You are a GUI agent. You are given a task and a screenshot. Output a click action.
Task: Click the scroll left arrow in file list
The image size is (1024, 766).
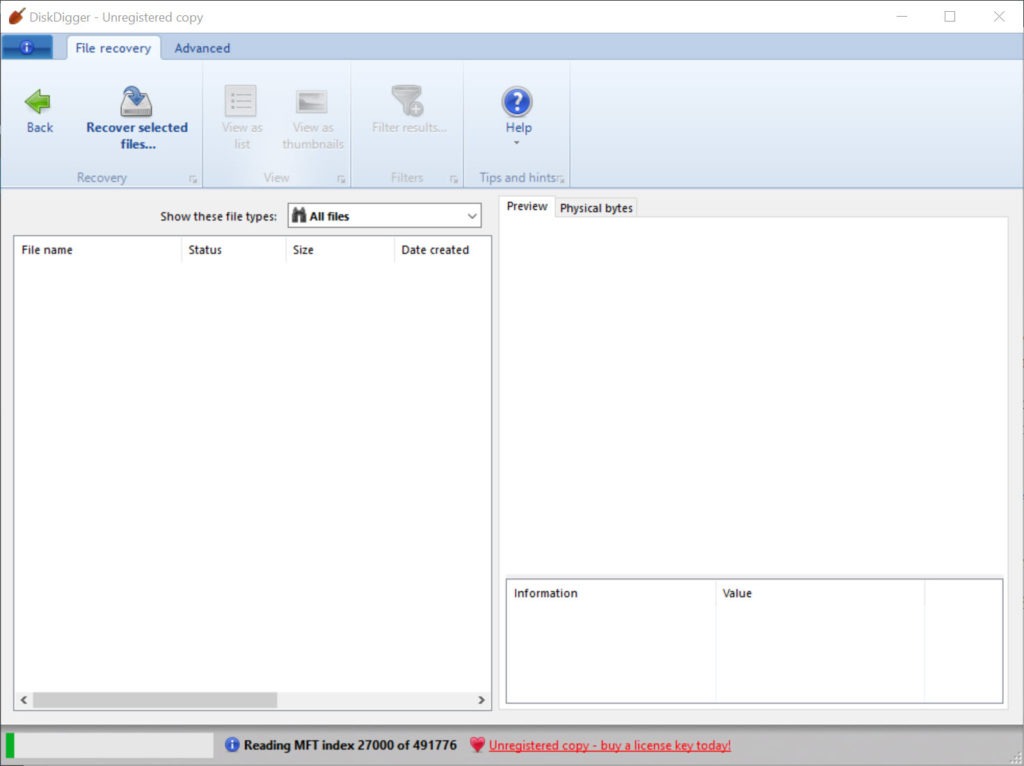pos(24,700)
